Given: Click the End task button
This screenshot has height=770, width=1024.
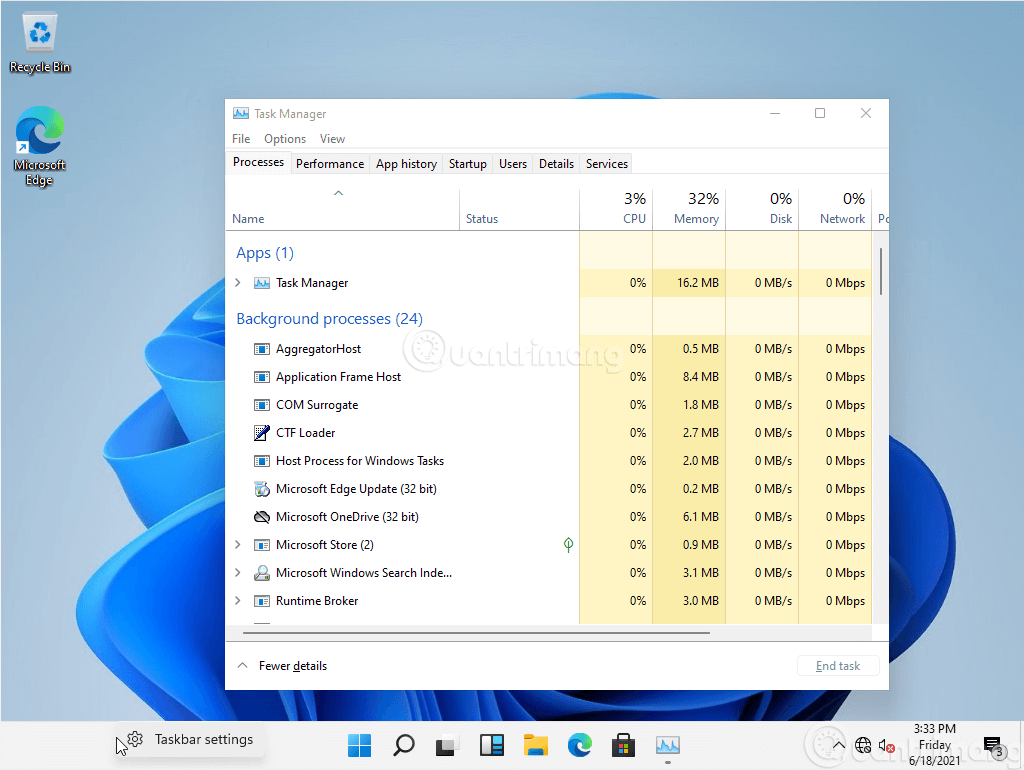Looking at the screenshot, I should (837, 665).
